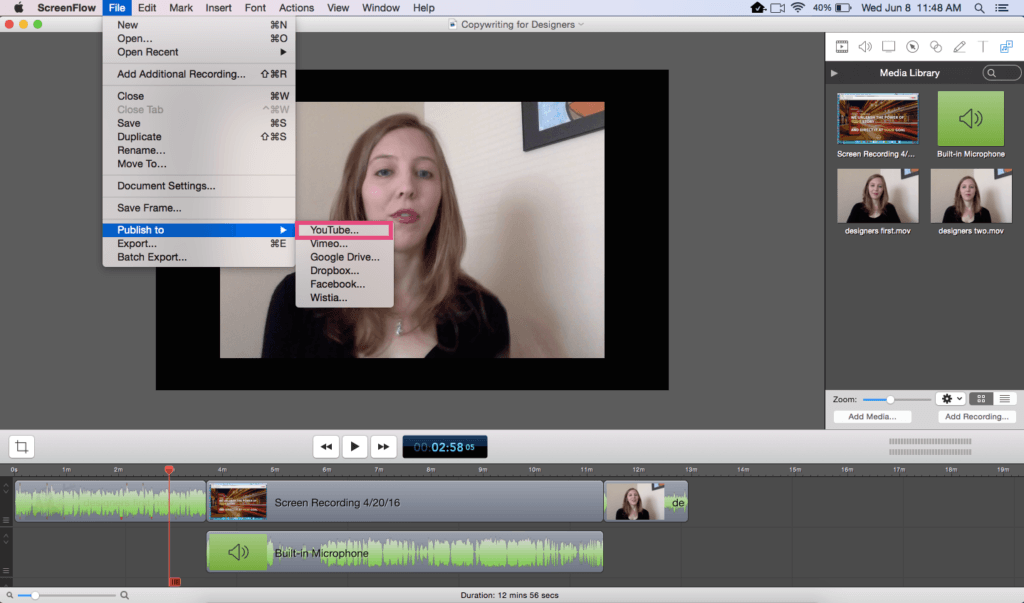Toggle the second track height arrows
Image resolution: width=1024 pixels, height=603 pixels.
click(x=6, y=538)
